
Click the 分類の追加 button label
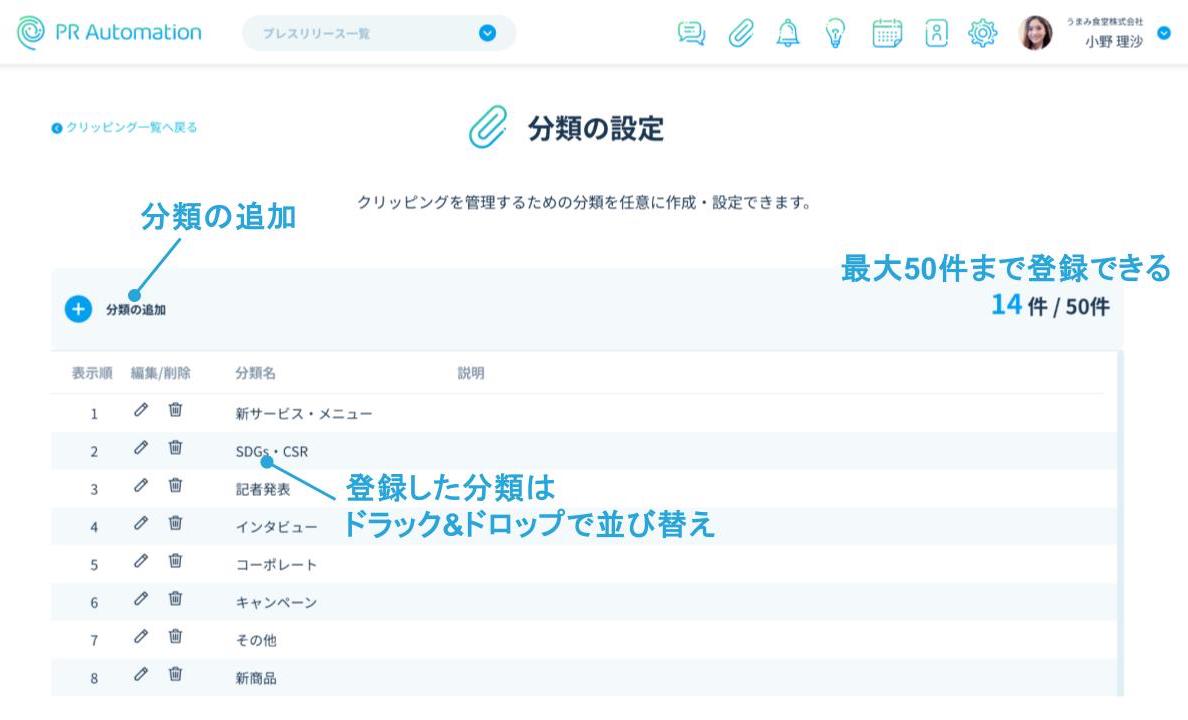(136, 310)
